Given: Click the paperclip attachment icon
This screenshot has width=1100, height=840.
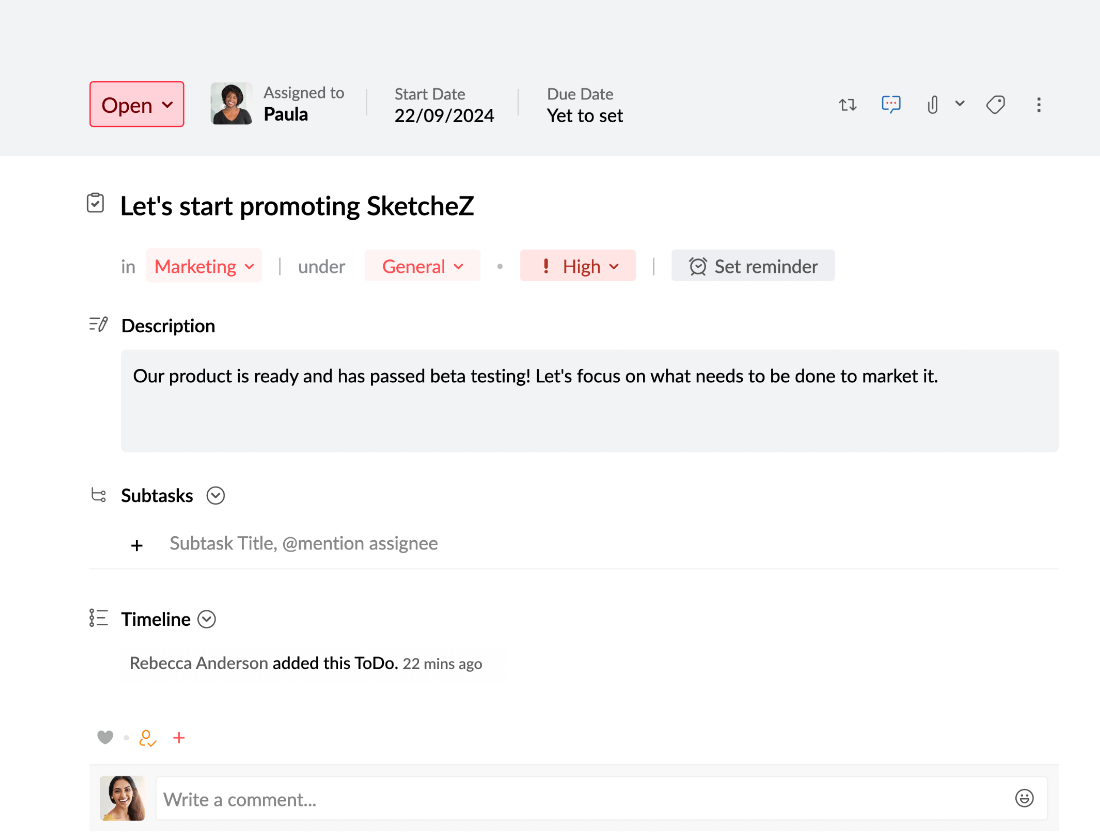Looking at the screenshot, I should pyautogui.click(x=932, y=105).
